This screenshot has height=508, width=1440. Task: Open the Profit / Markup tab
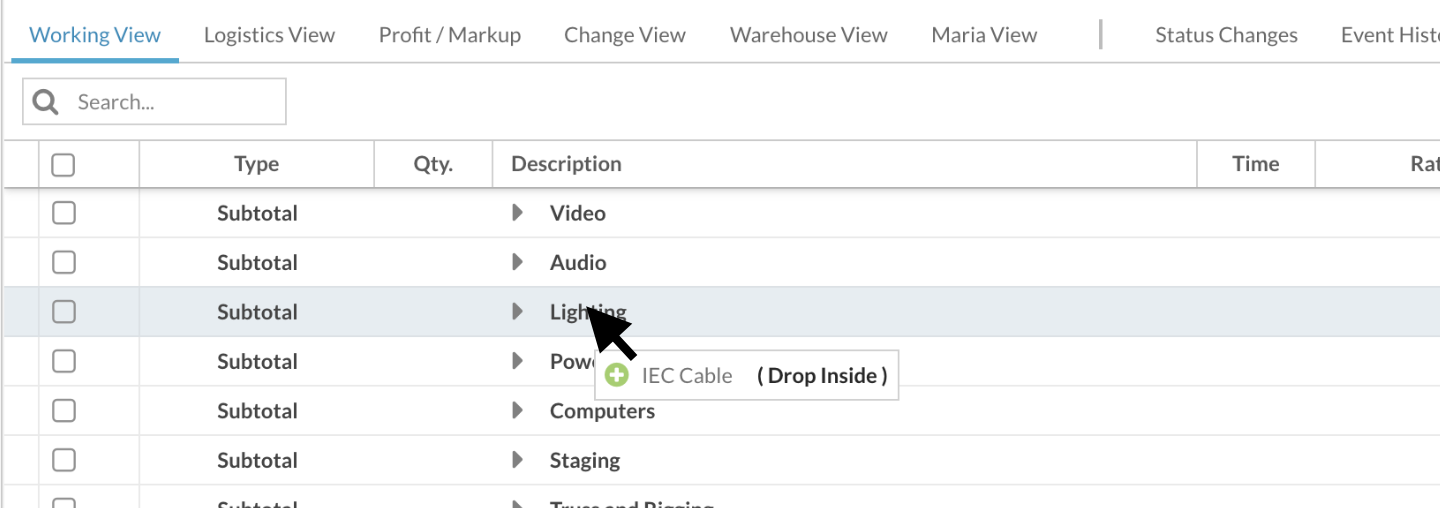click(x=450, y=35)
